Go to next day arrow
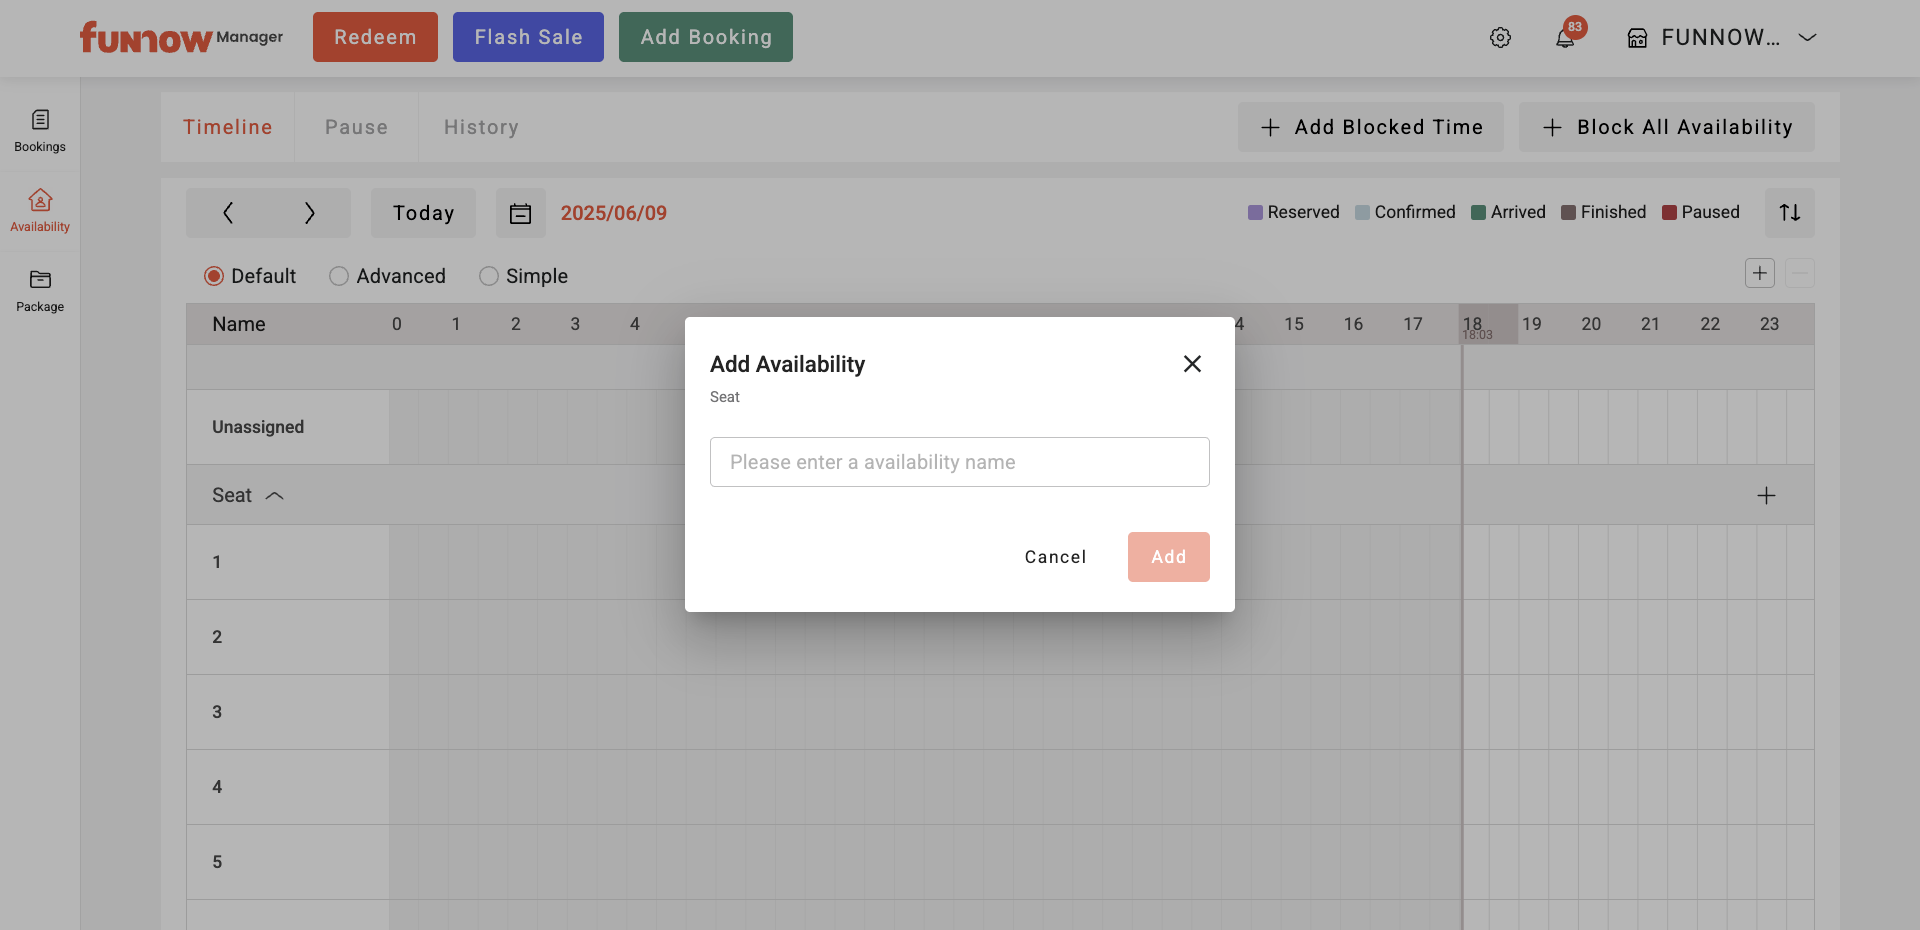The height and width of the screenshot is (930, 1920). pos(309,213)
